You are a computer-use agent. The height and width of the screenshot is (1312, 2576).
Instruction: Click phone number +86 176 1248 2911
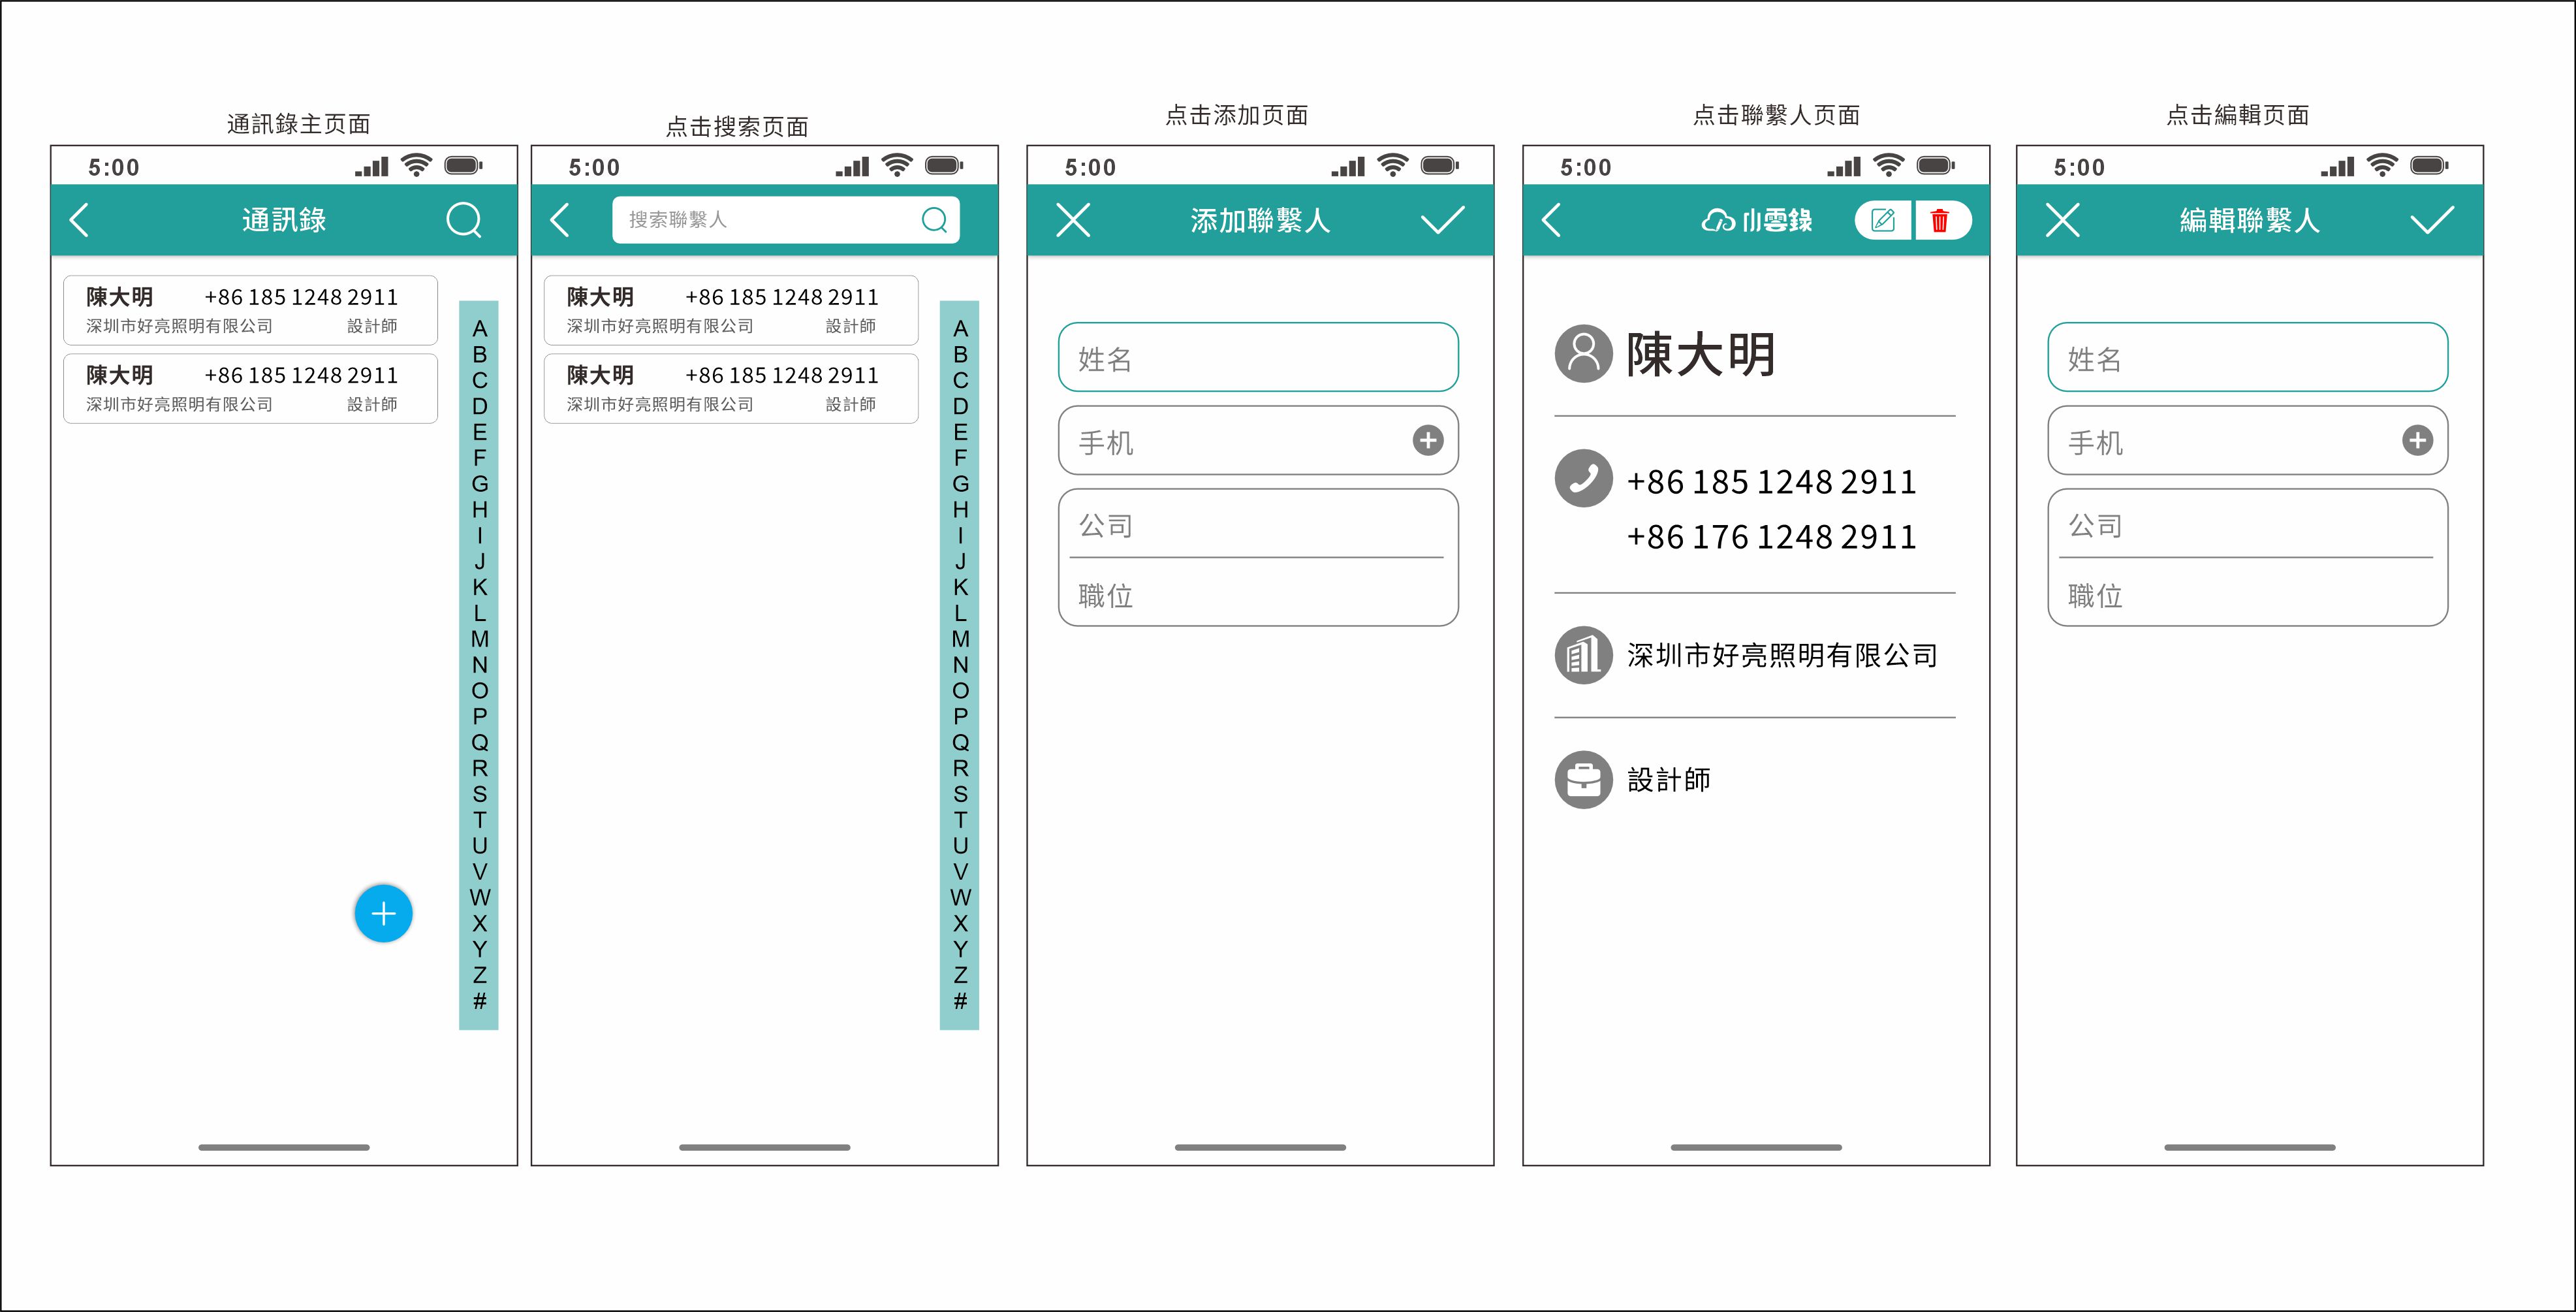tap(1770, 537)
